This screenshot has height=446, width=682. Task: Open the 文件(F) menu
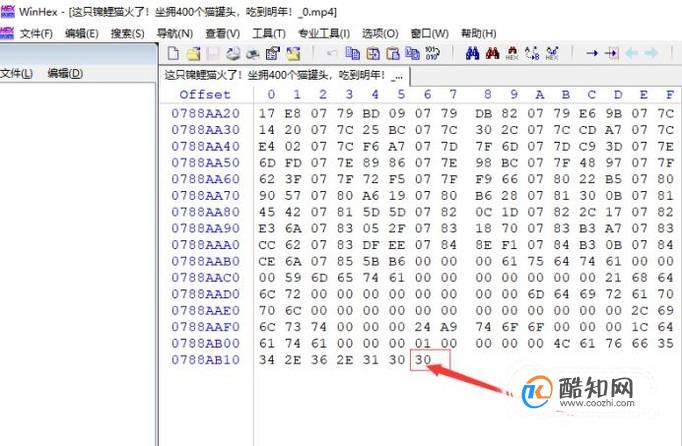(36, 34)
